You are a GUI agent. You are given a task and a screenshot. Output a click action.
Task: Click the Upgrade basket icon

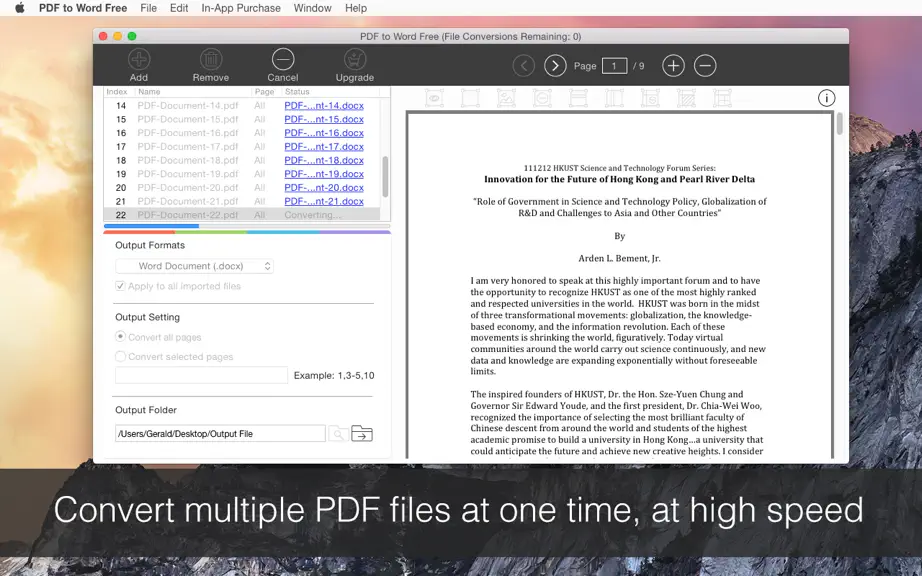(355, 59)
